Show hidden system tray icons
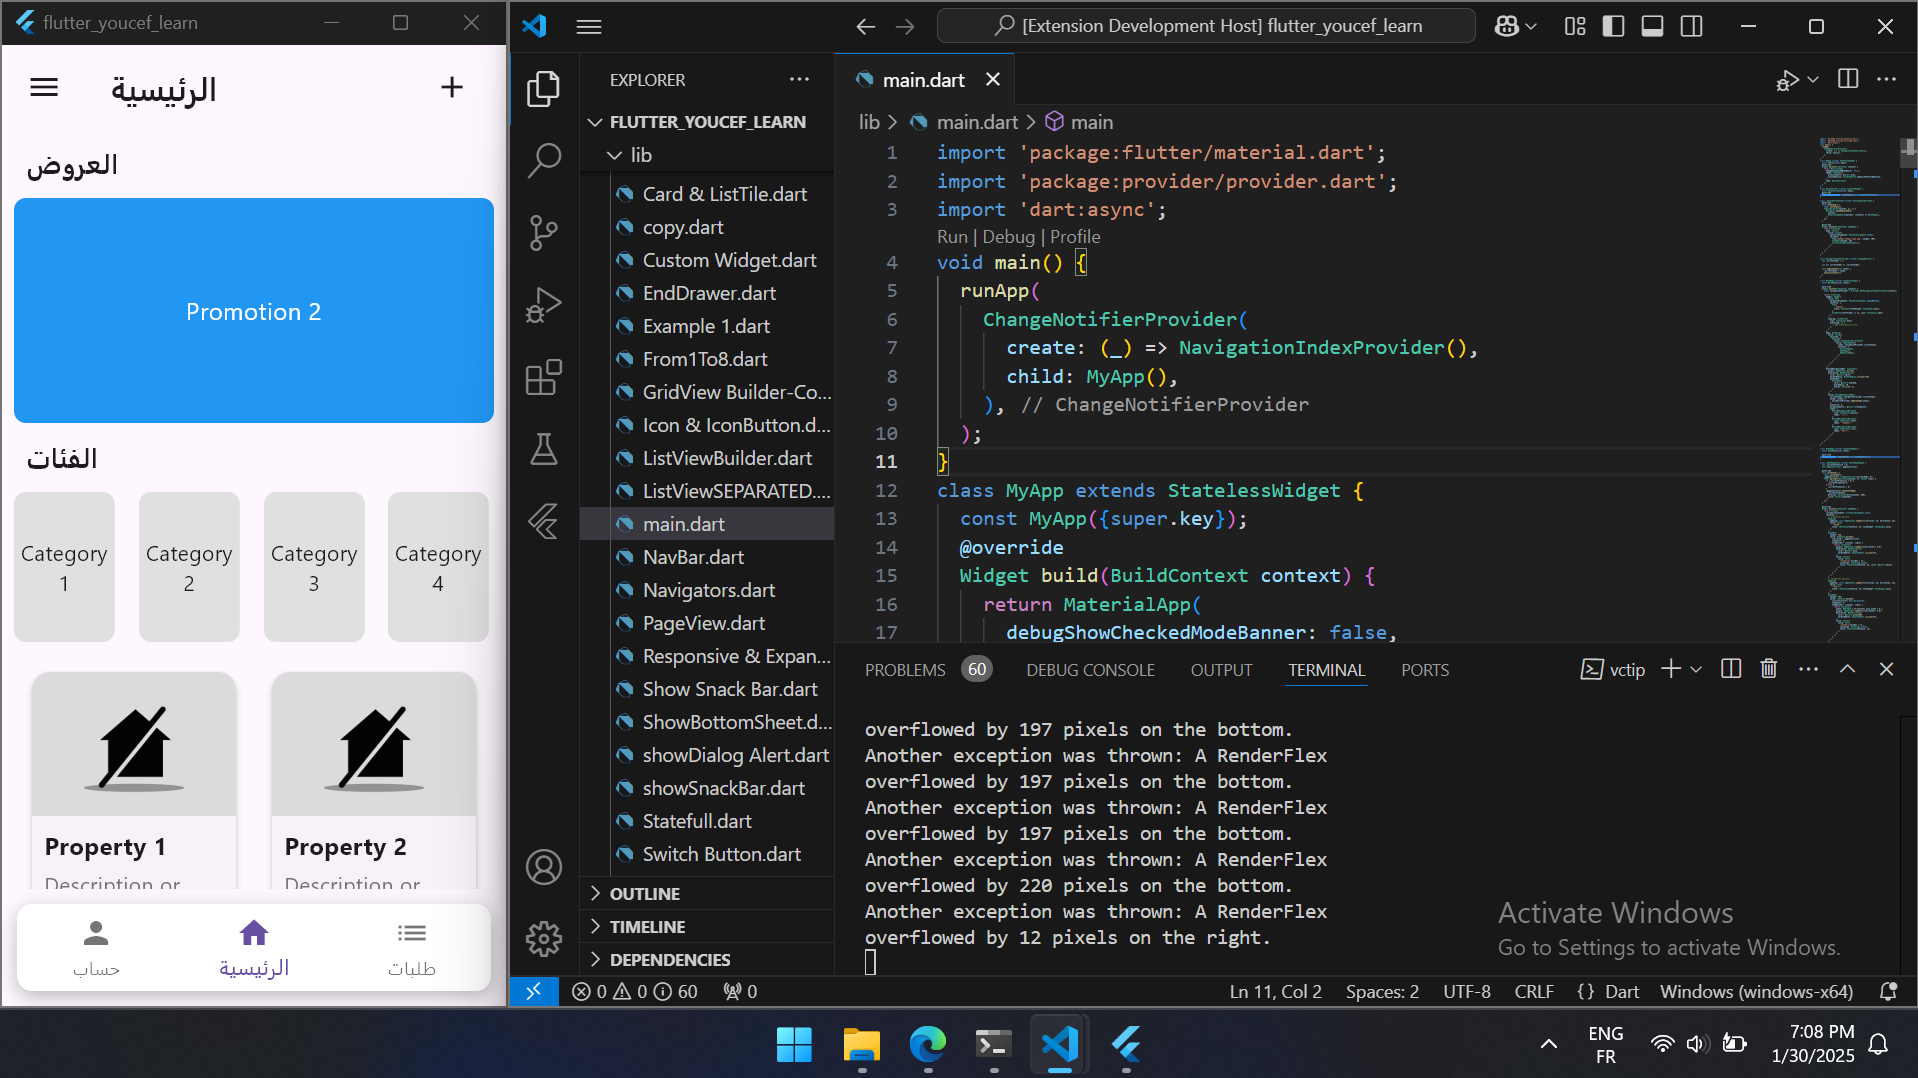1918x1078 pixels. pos(1548,1044)
